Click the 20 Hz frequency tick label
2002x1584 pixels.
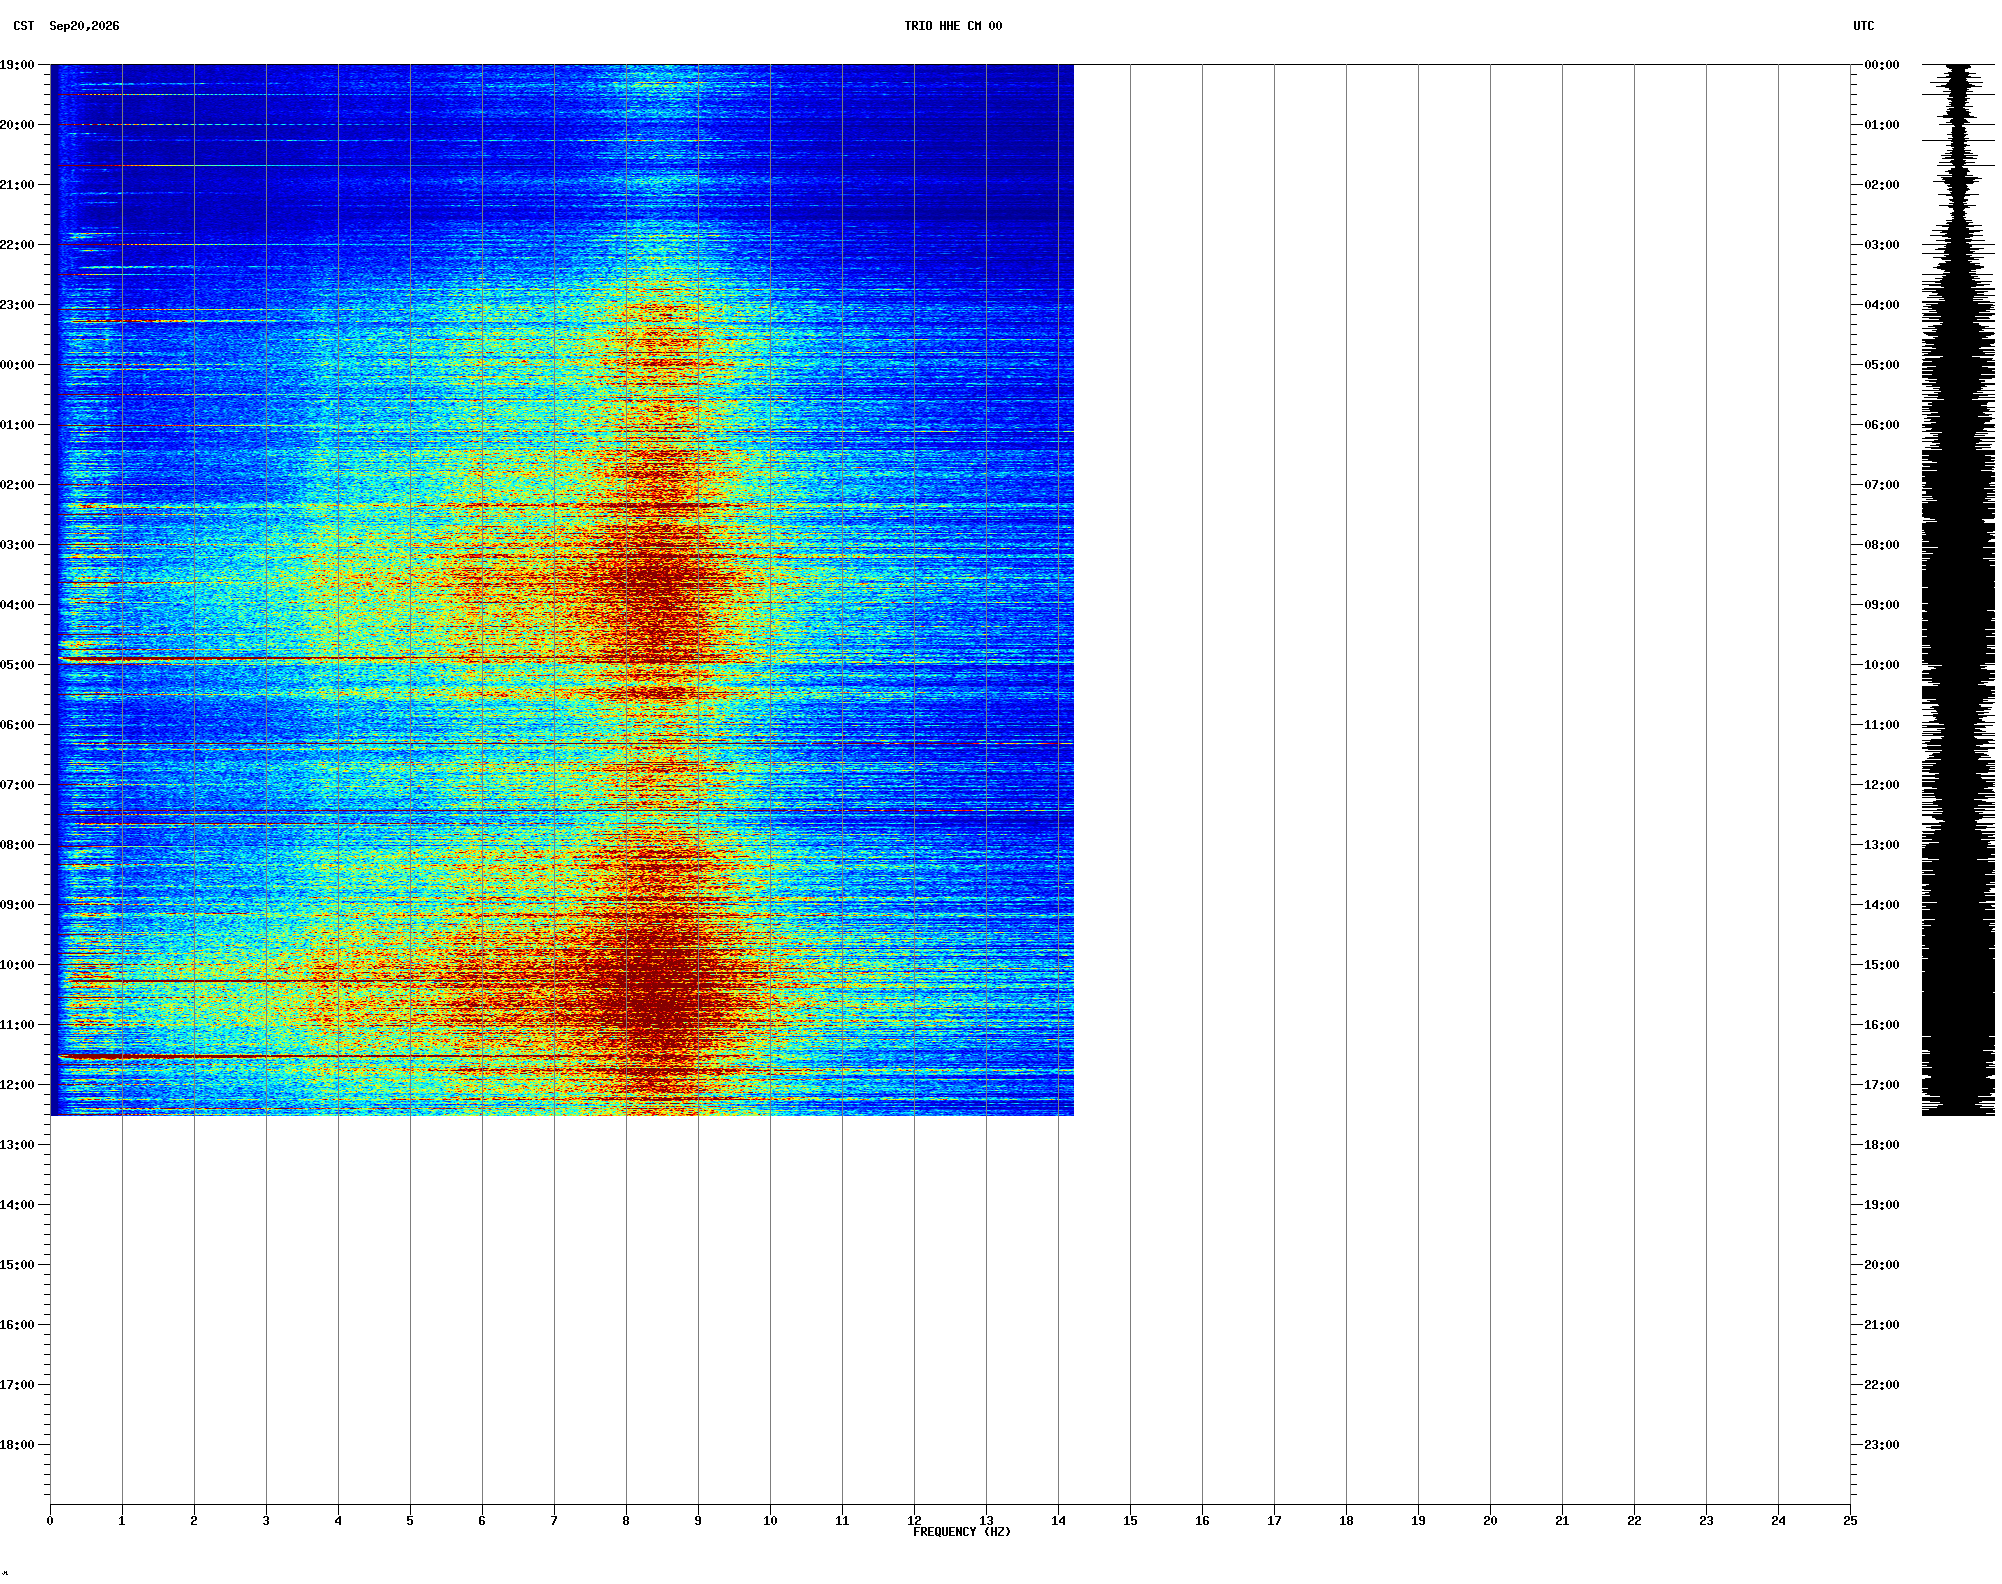coord(1490,1521)
